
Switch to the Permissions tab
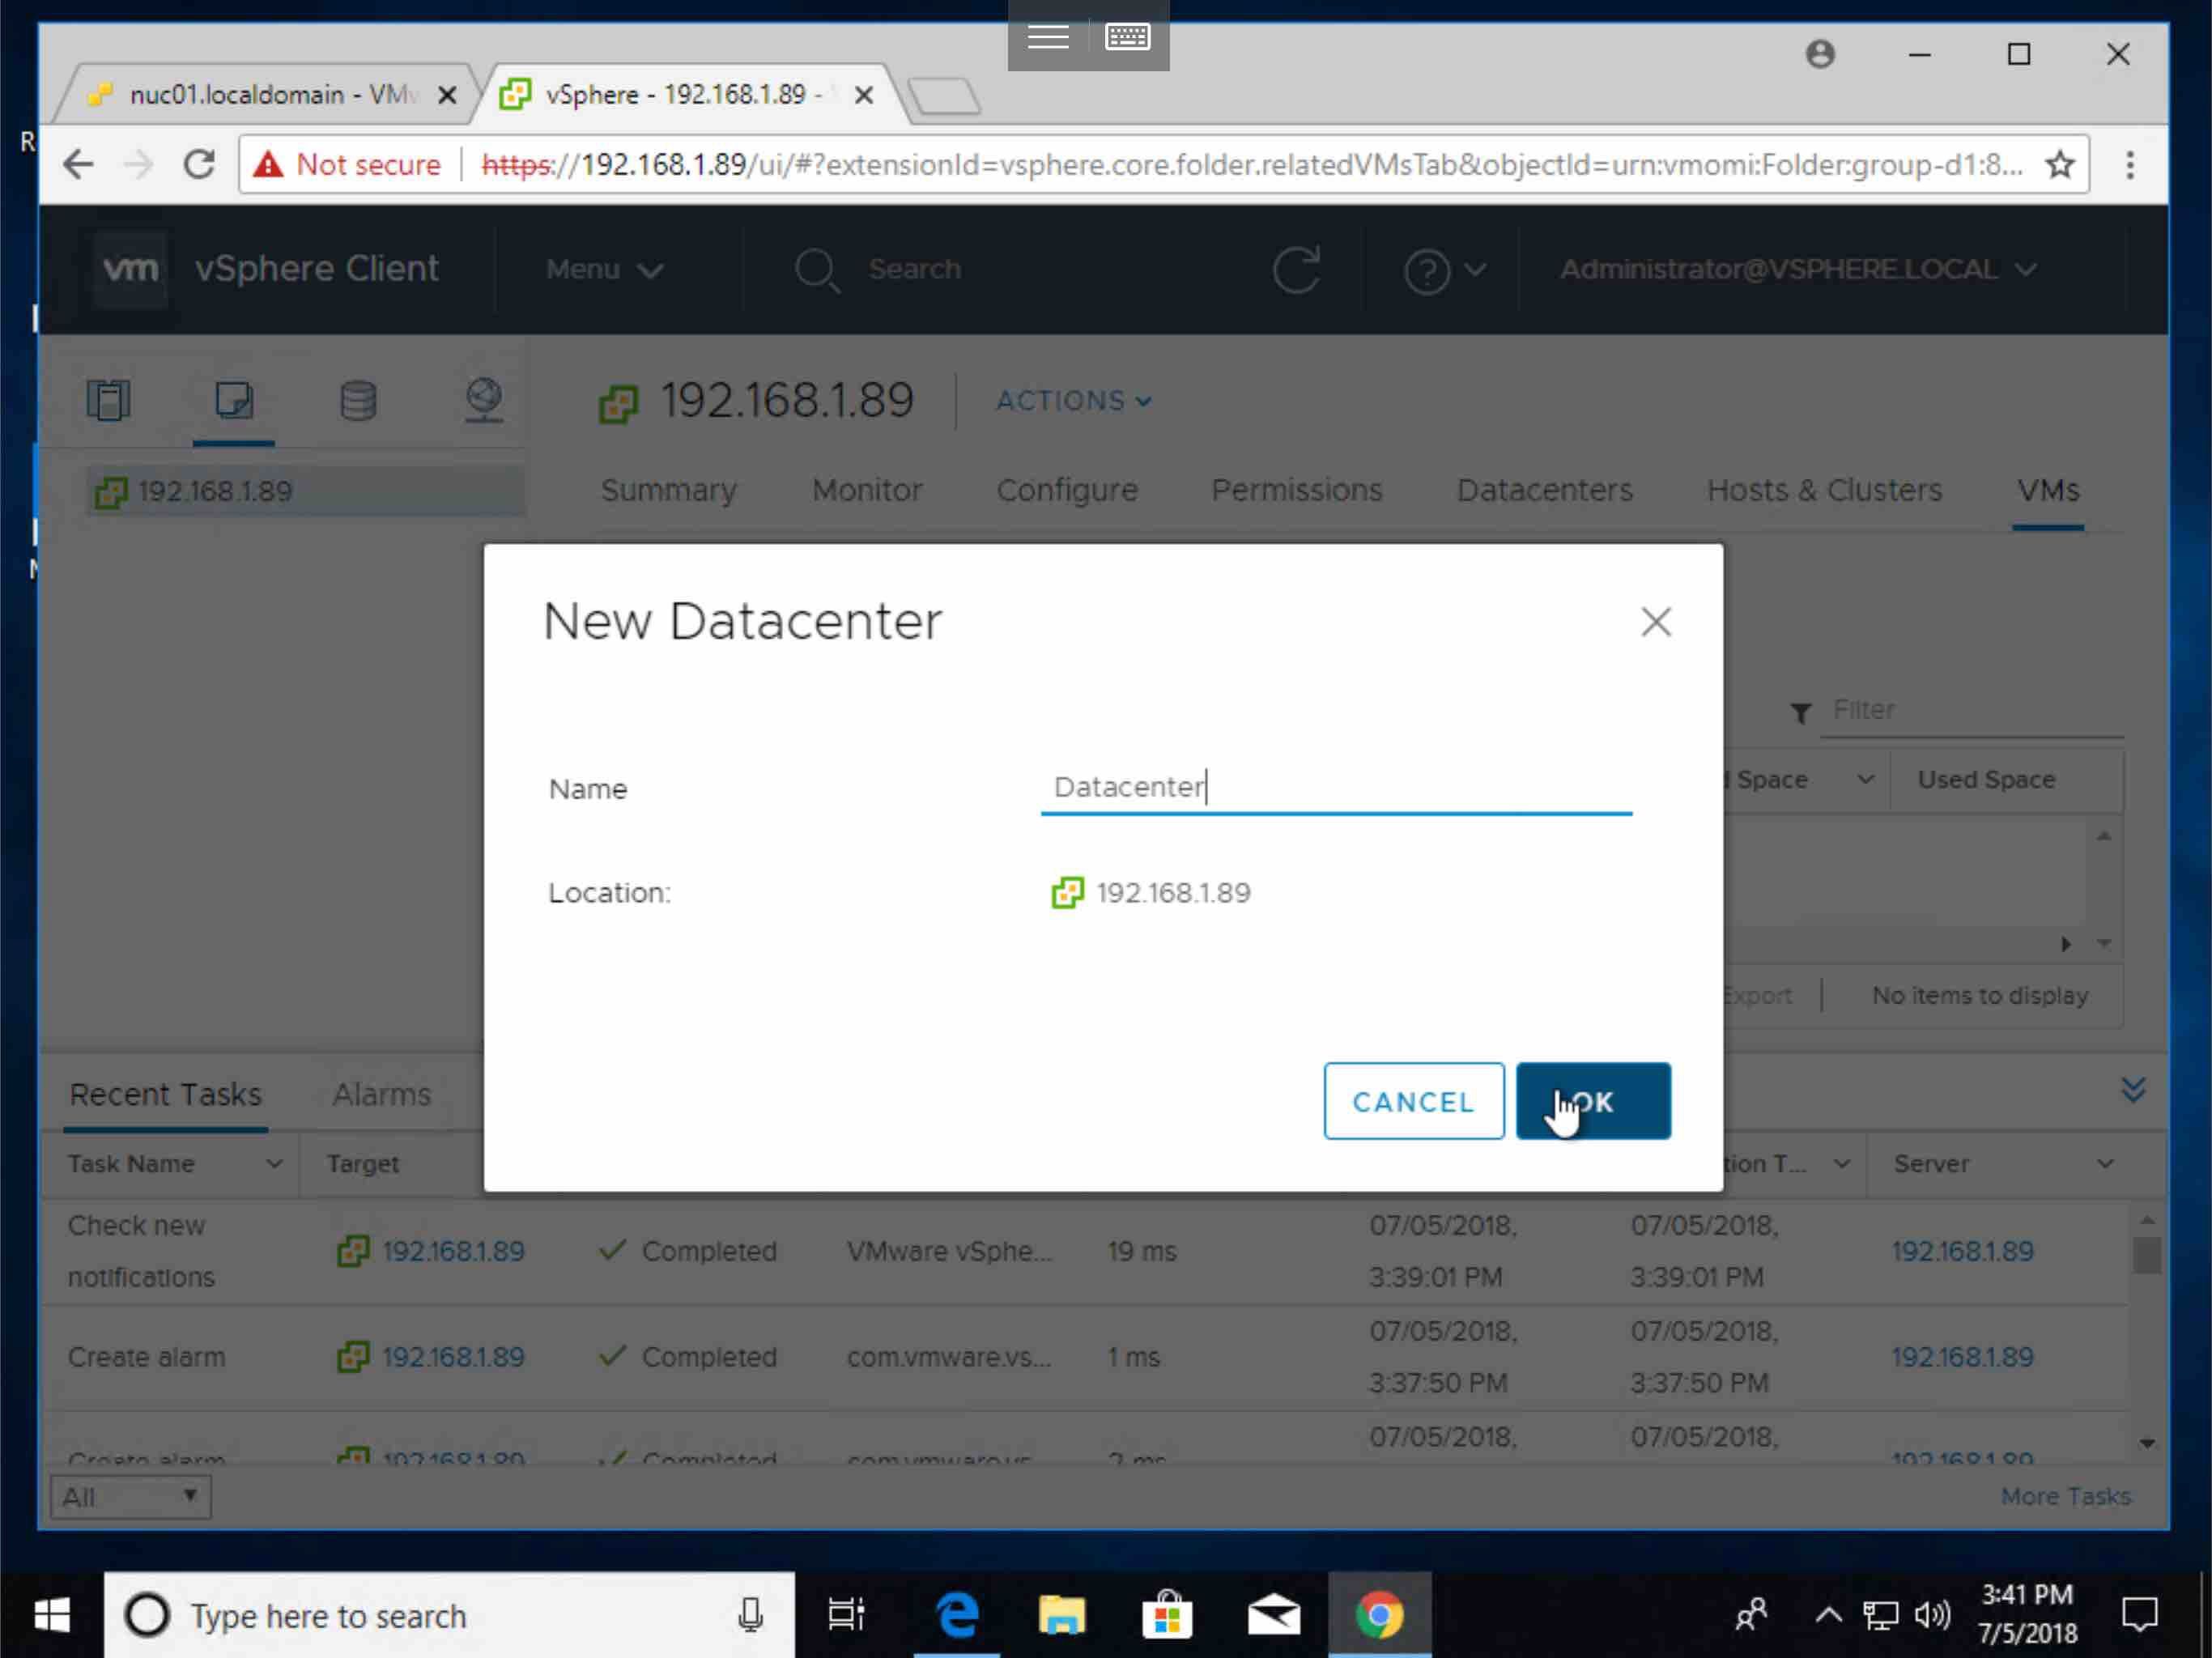coord(1296,490)
